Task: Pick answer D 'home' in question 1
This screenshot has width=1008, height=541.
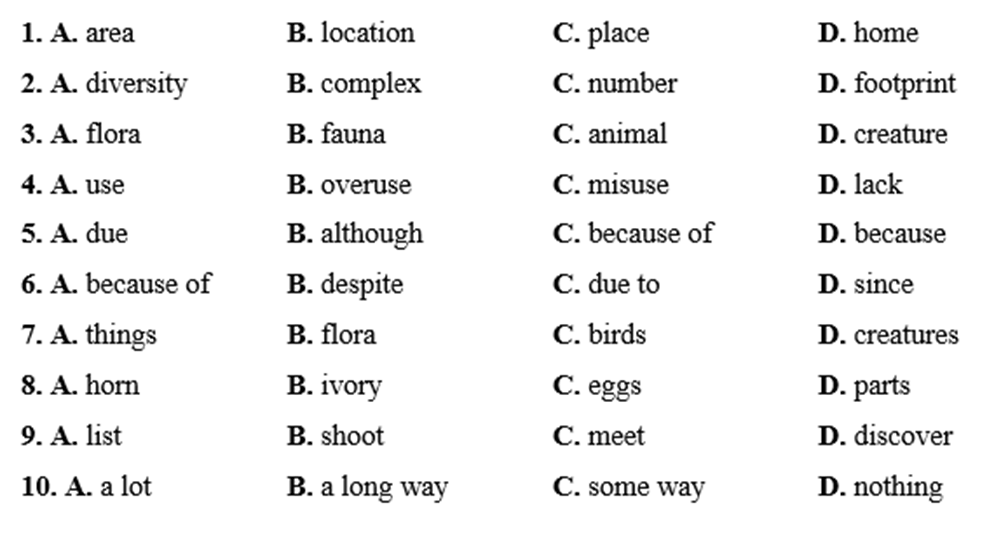Action: coord(885,33)
